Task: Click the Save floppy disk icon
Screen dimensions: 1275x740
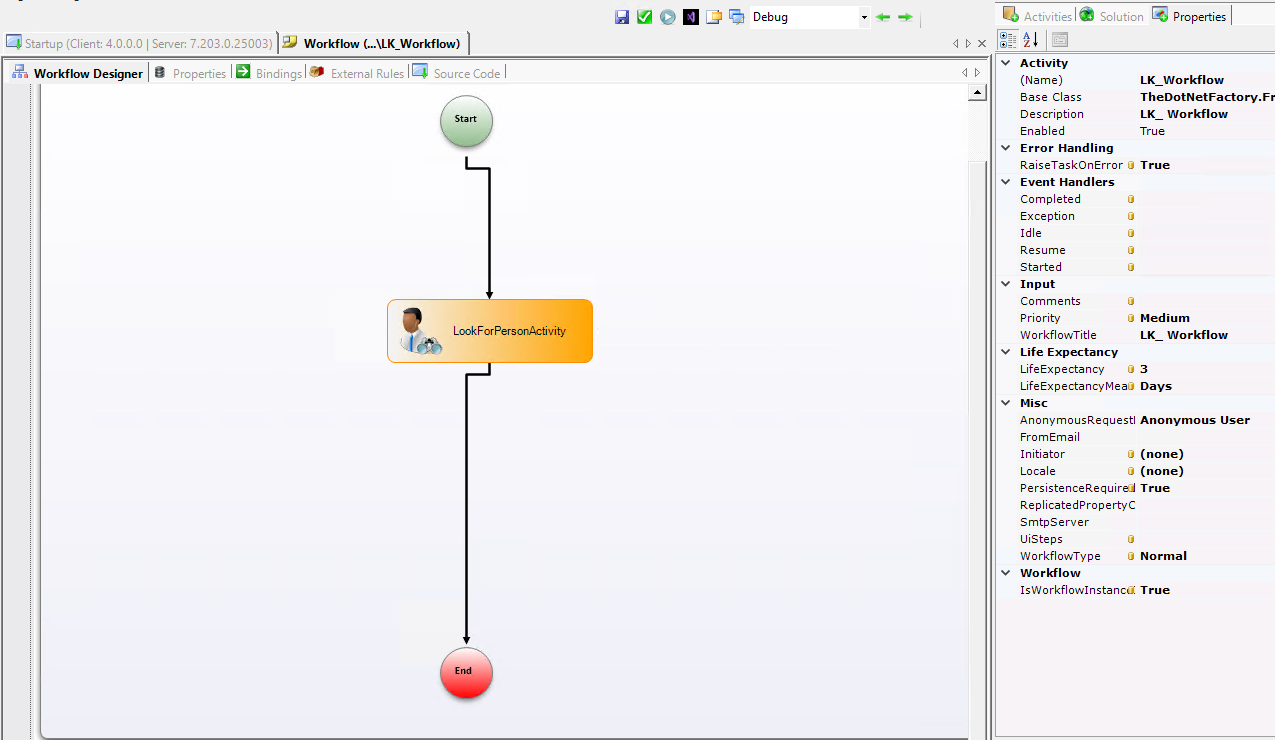Action: point(622,17)
